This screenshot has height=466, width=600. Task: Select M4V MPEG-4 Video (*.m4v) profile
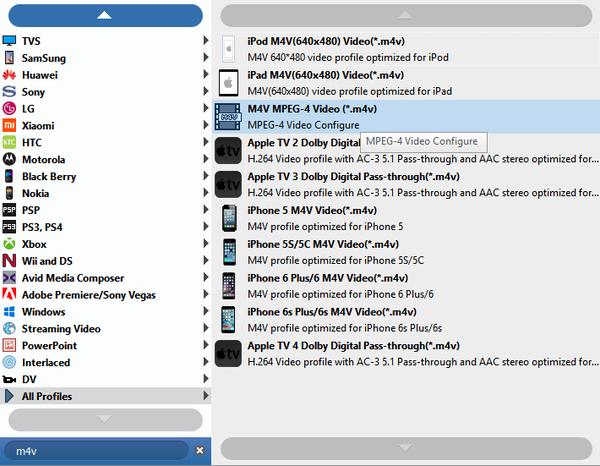coord(406,117)
